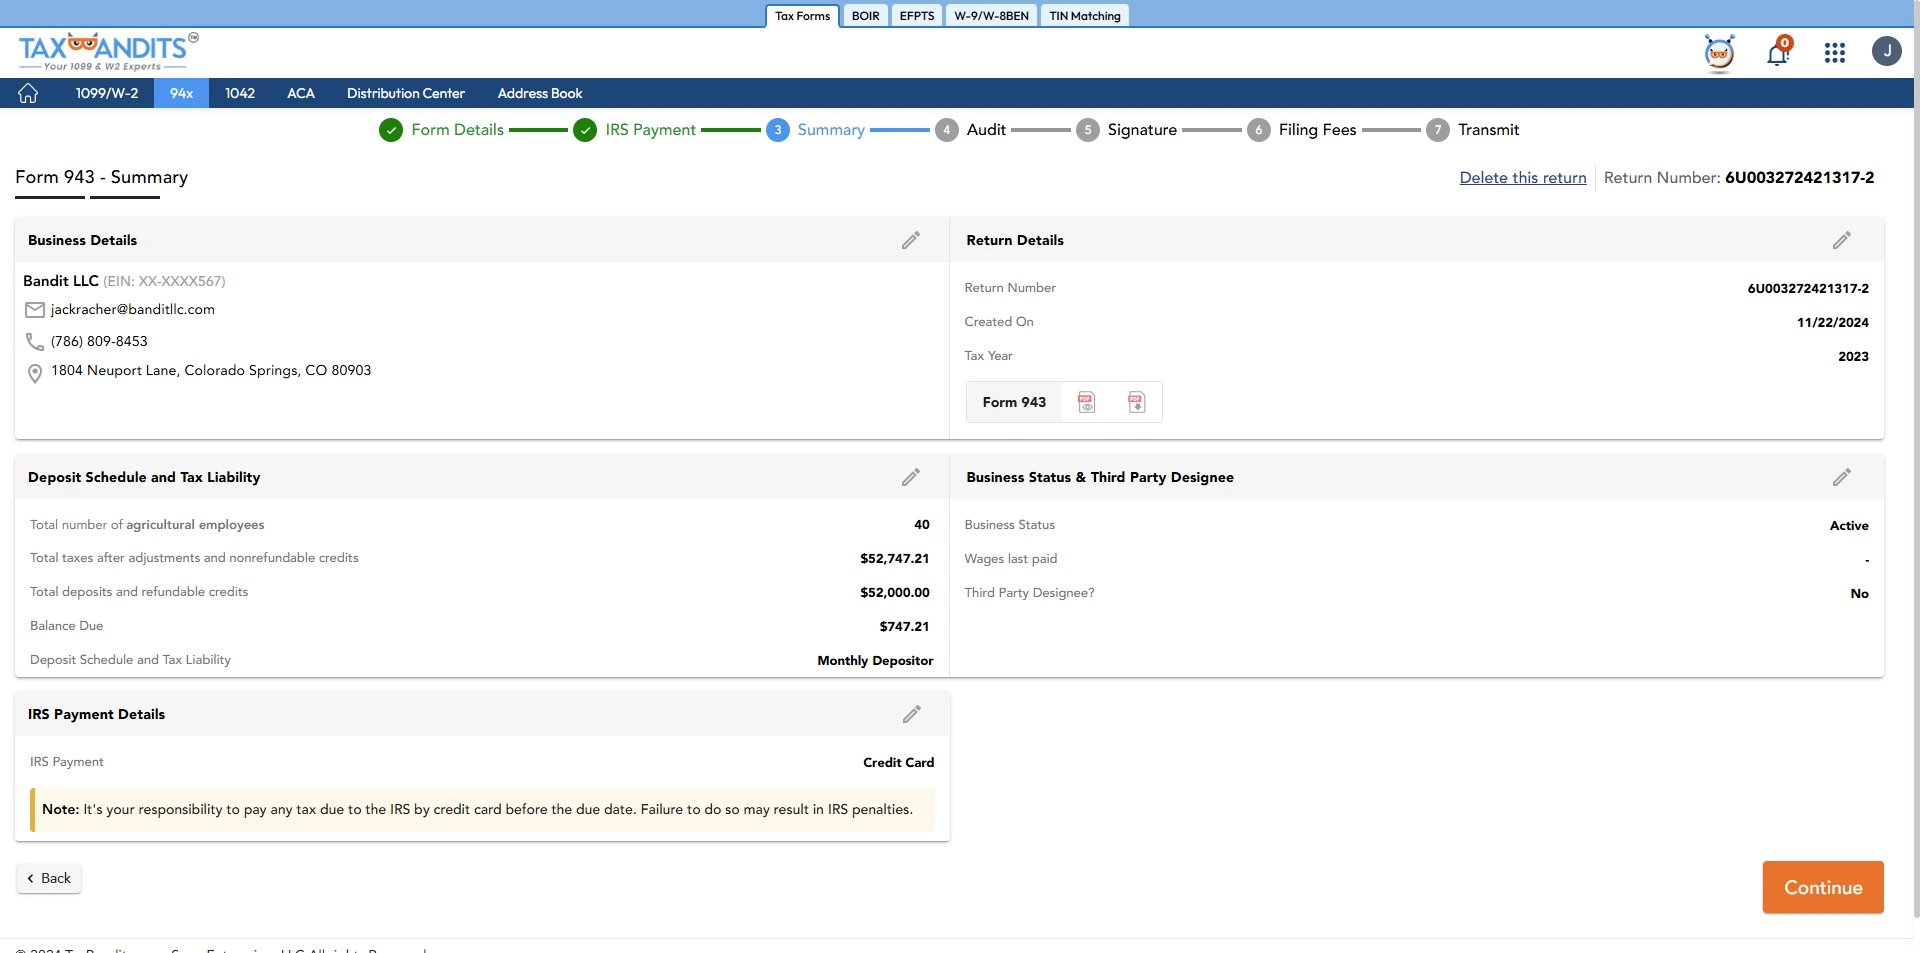Edit the Return Details section
Screen dimensions: 1920x953
pos(1843,240)
